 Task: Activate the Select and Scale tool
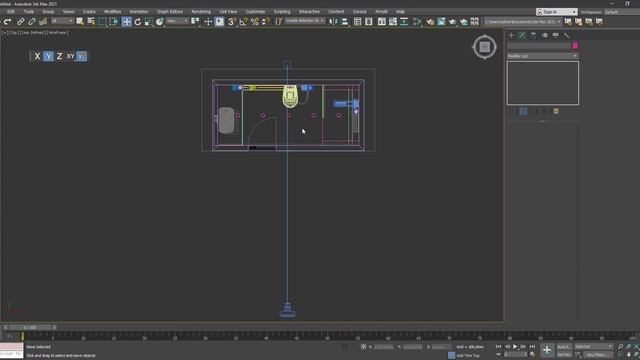click(149, 22)
